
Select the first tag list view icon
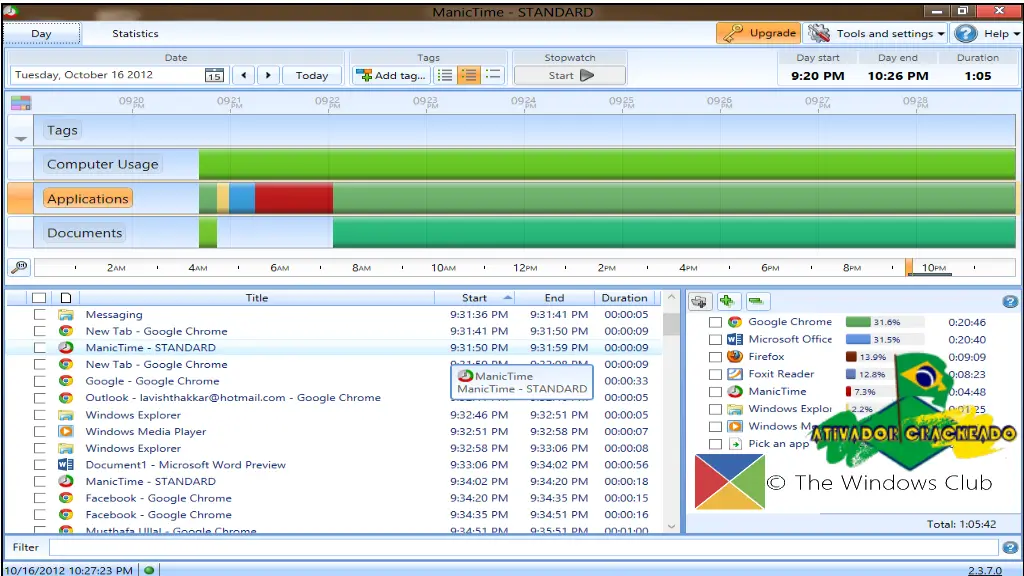pyautogui.click(x=445, y=75)
